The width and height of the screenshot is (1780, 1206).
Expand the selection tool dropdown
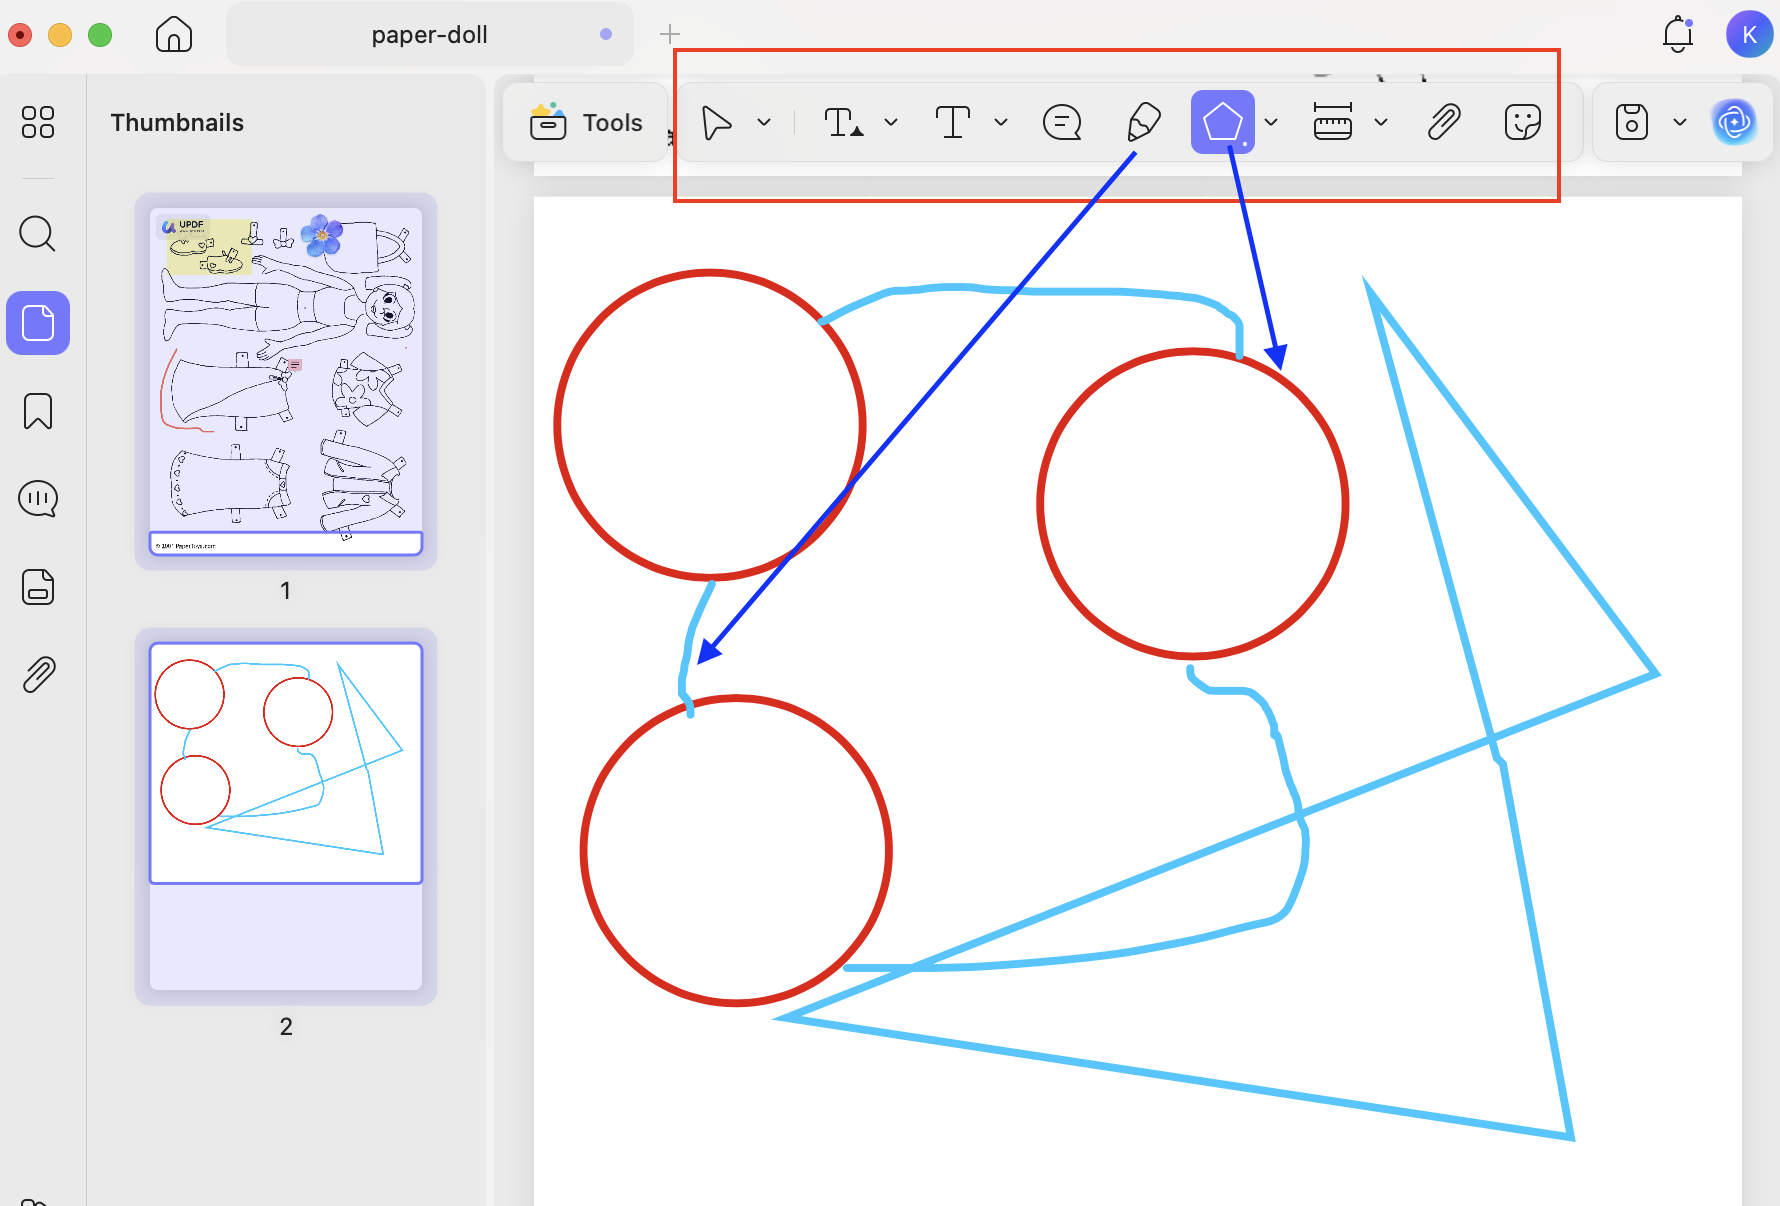(x=764, y=122)
